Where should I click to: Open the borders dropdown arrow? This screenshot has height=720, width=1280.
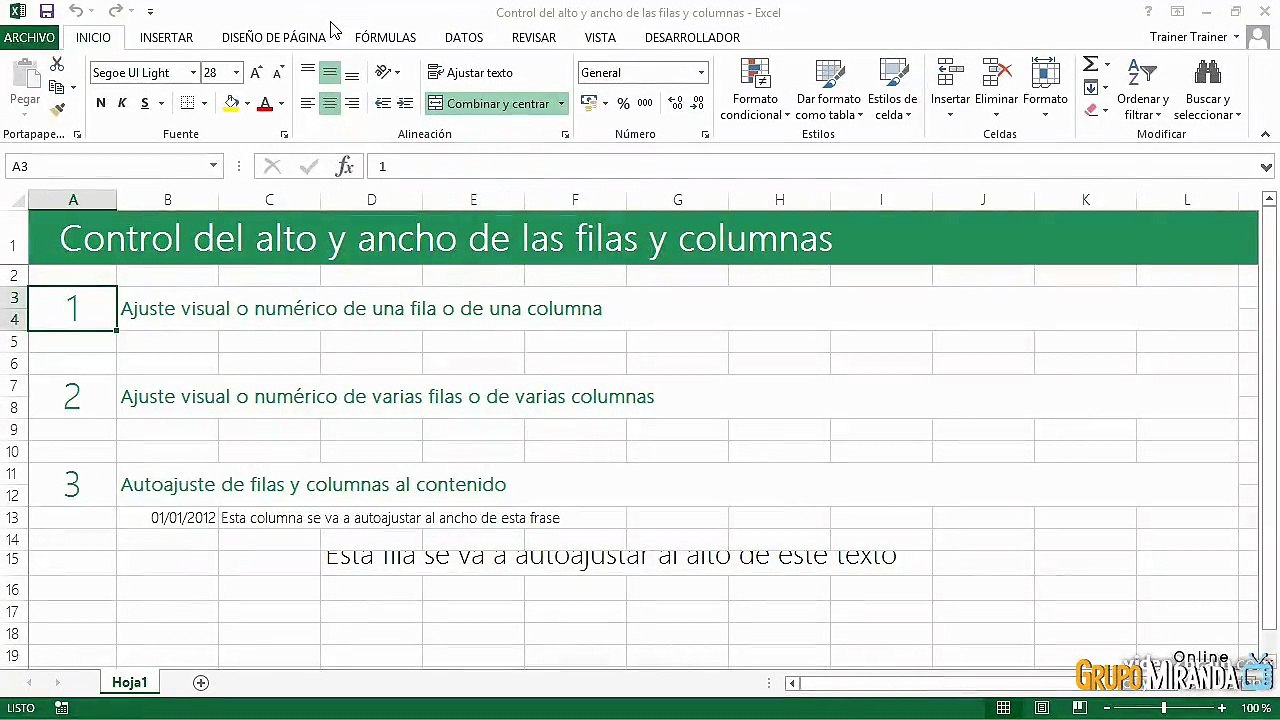(204, 103)
